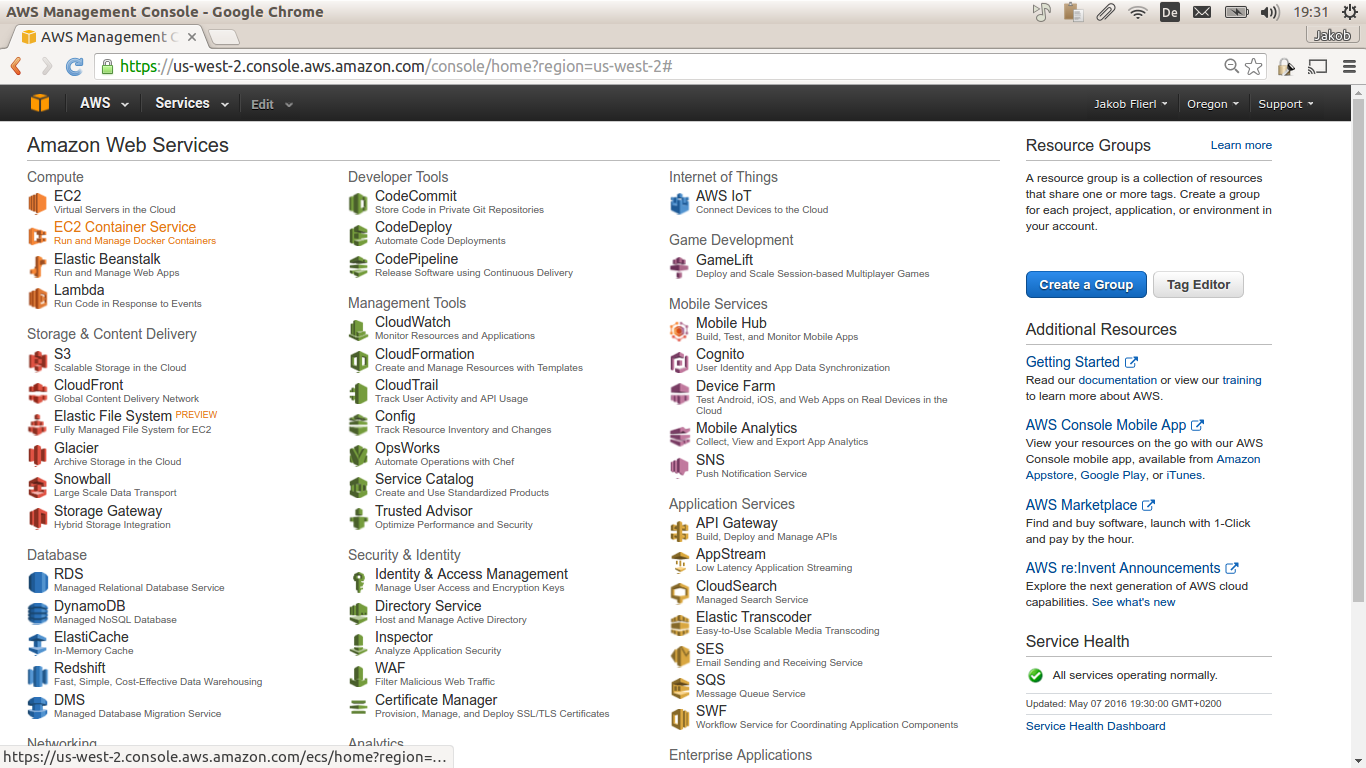Click the EC2 Container Service icon
The width and height of the screenshot is (1366, 768).
click(37, 235)
